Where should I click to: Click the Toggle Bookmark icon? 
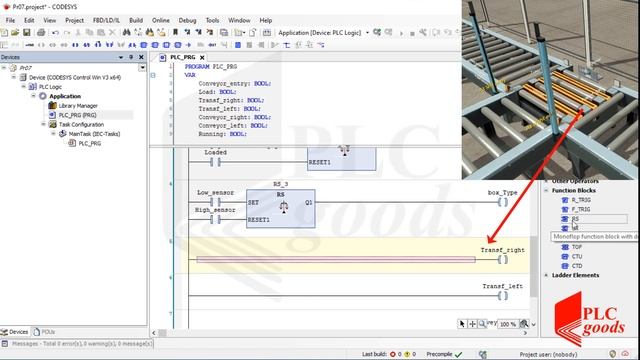(176, 33)
